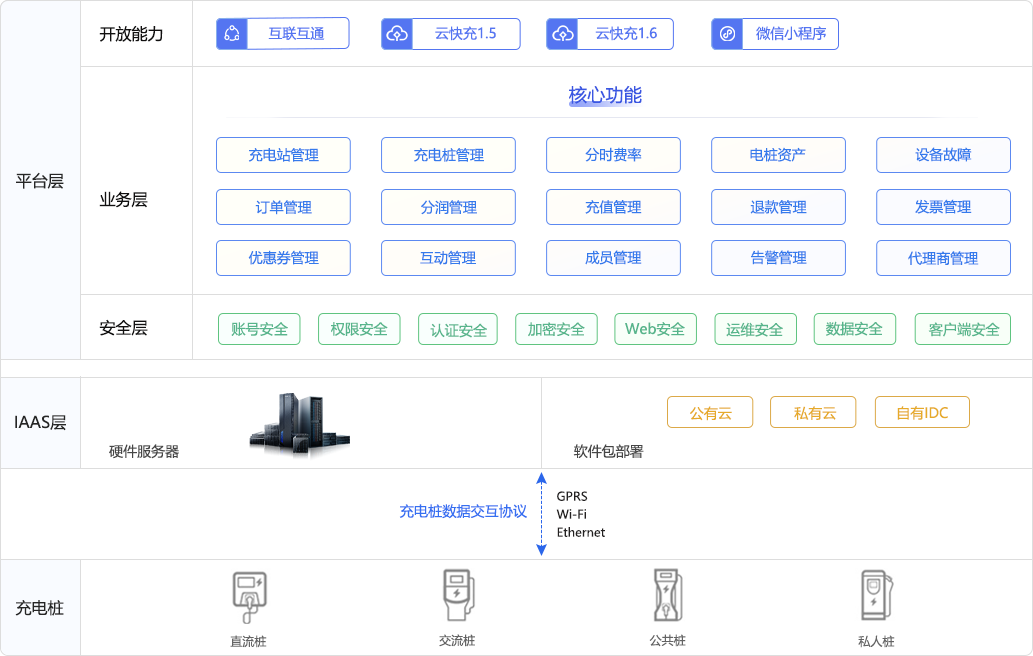Viewport: 1033px width, 656px height.
Task: Choose 成员管理 module
Action: pyautogui.click(x=613, y=258)
